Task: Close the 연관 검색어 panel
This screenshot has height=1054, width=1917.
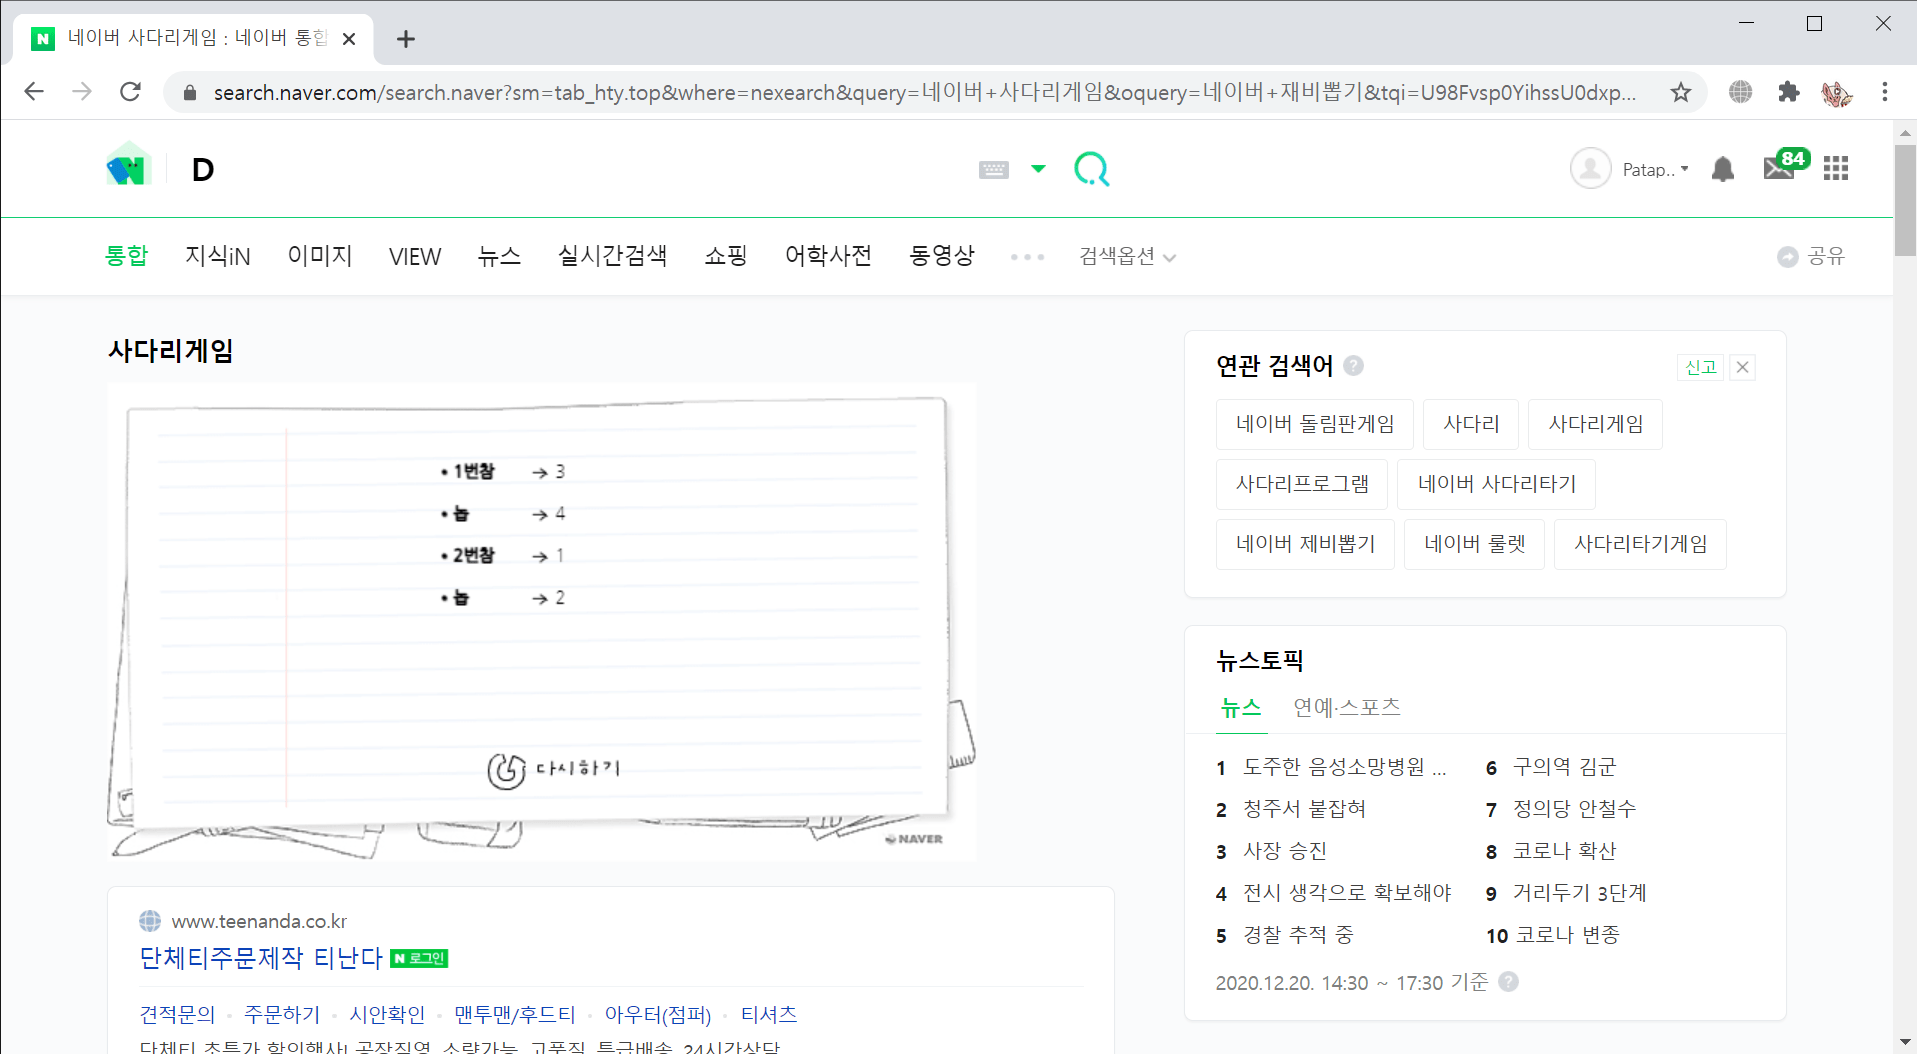Action: point(1742,367)
